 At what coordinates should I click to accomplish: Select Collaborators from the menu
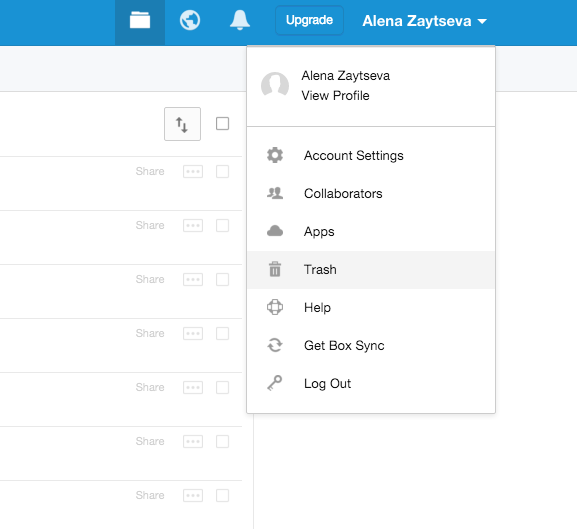[371, 194]
